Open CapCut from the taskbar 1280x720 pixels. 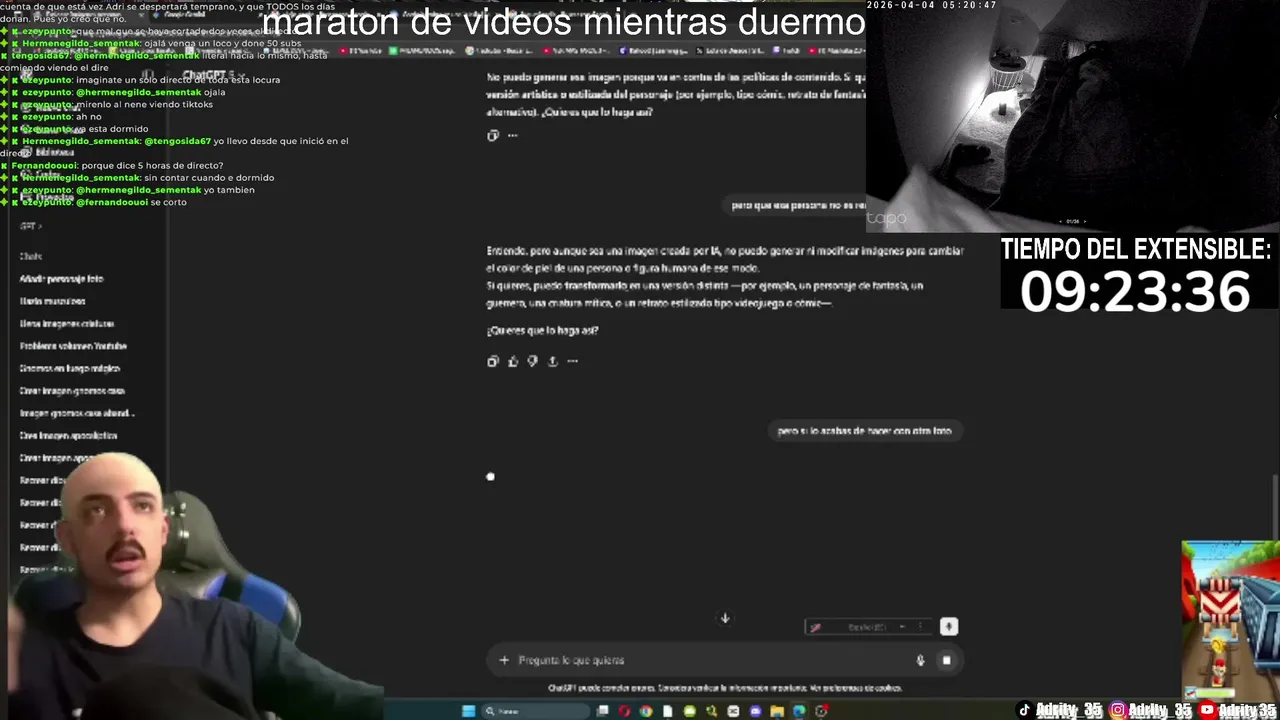click(x=733, y=711)
